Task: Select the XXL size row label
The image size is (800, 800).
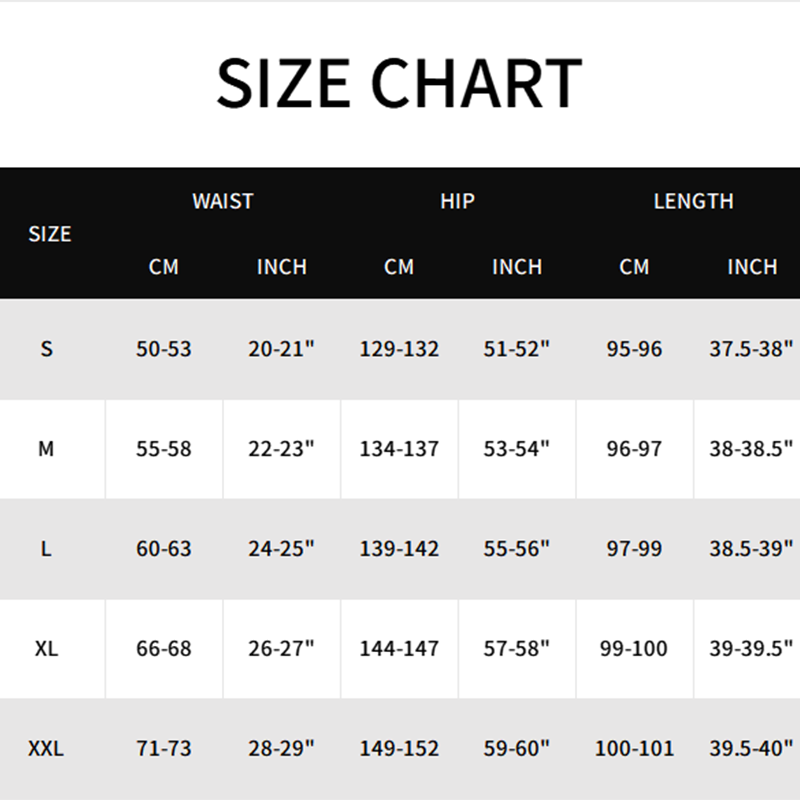Action: point(46,748)
